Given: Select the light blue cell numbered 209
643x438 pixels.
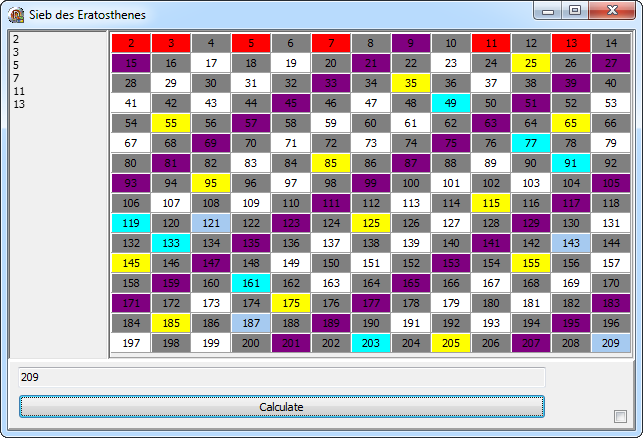Looking at the screenshot, I should [x=611, y=343].
